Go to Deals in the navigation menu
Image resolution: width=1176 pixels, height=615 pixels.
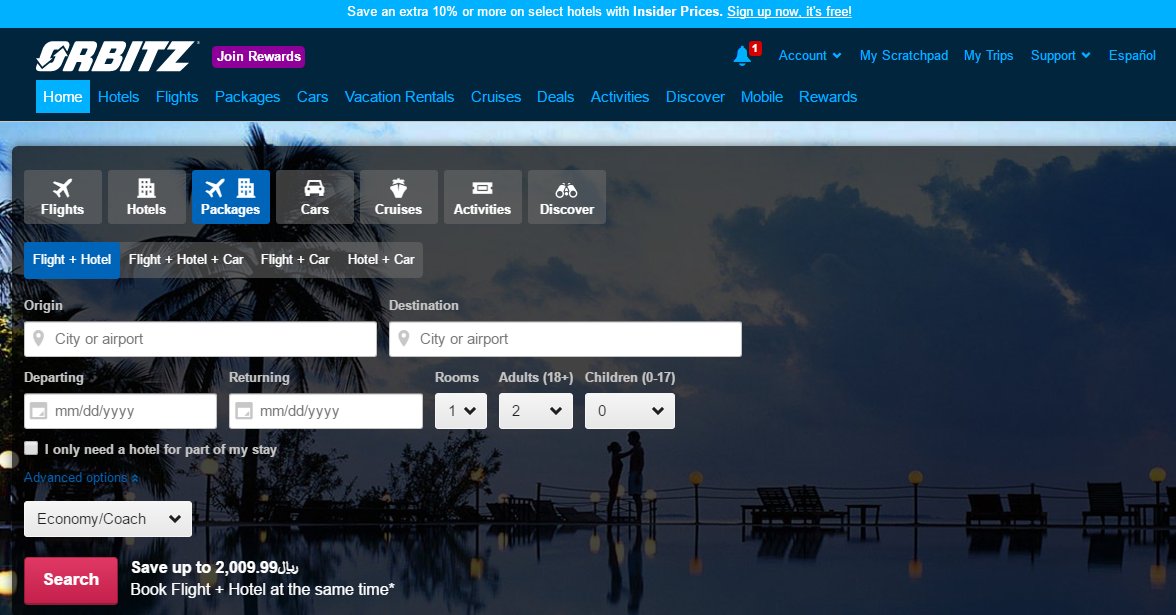click(555, 97)
